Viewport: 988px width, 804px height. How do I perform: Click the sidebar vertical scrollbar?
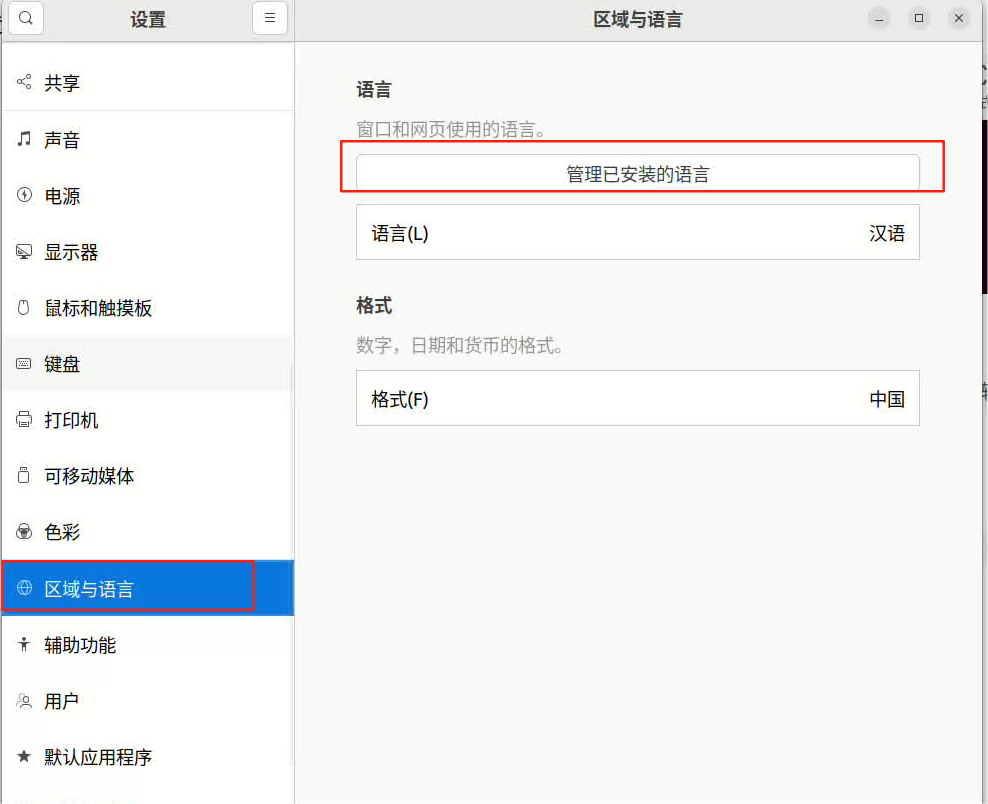(292, 567)
